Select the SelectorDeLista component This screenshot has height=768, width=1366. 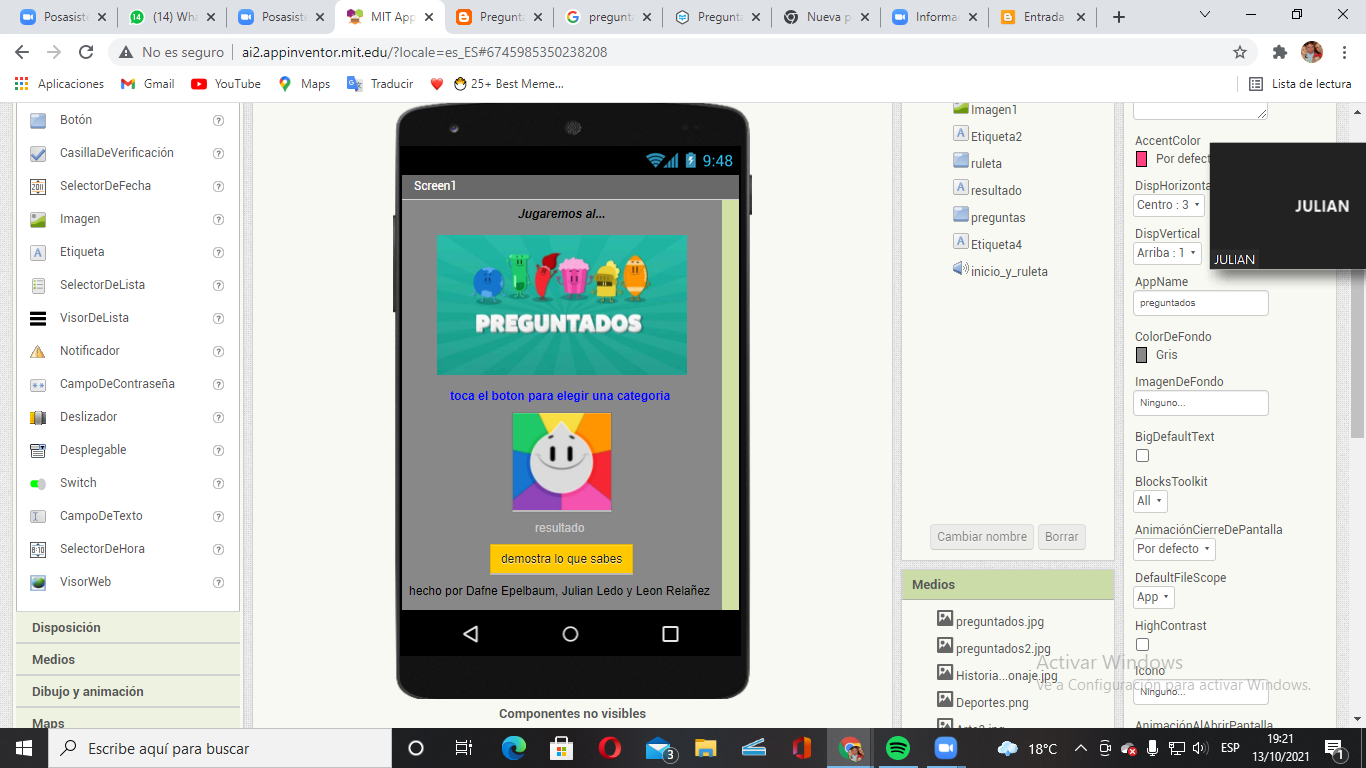[x=102, y=285]
